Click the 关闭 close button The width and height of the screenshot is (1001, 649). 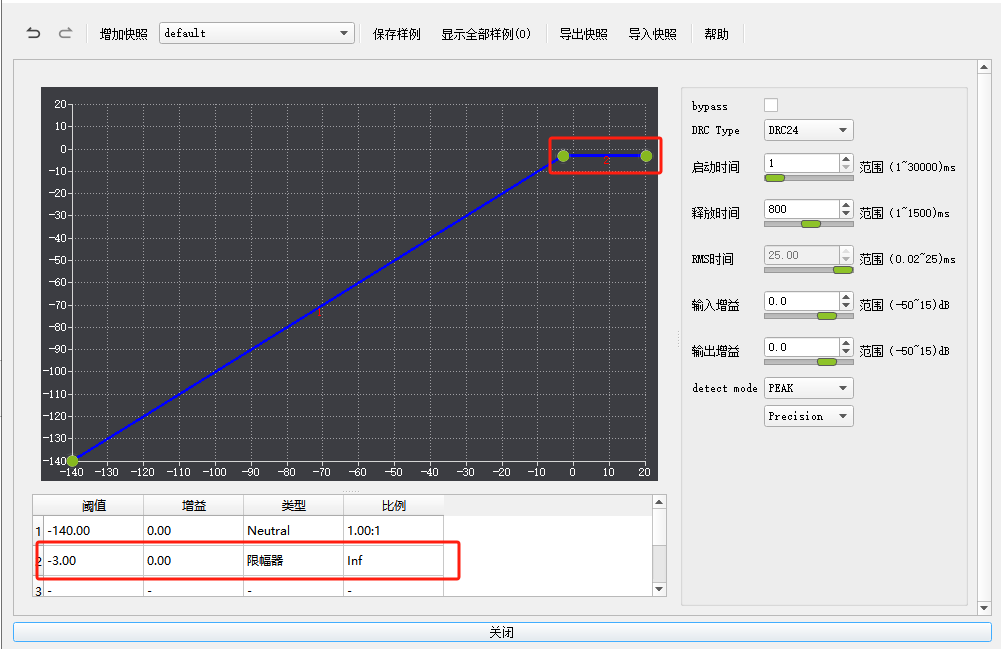[502, 632]
